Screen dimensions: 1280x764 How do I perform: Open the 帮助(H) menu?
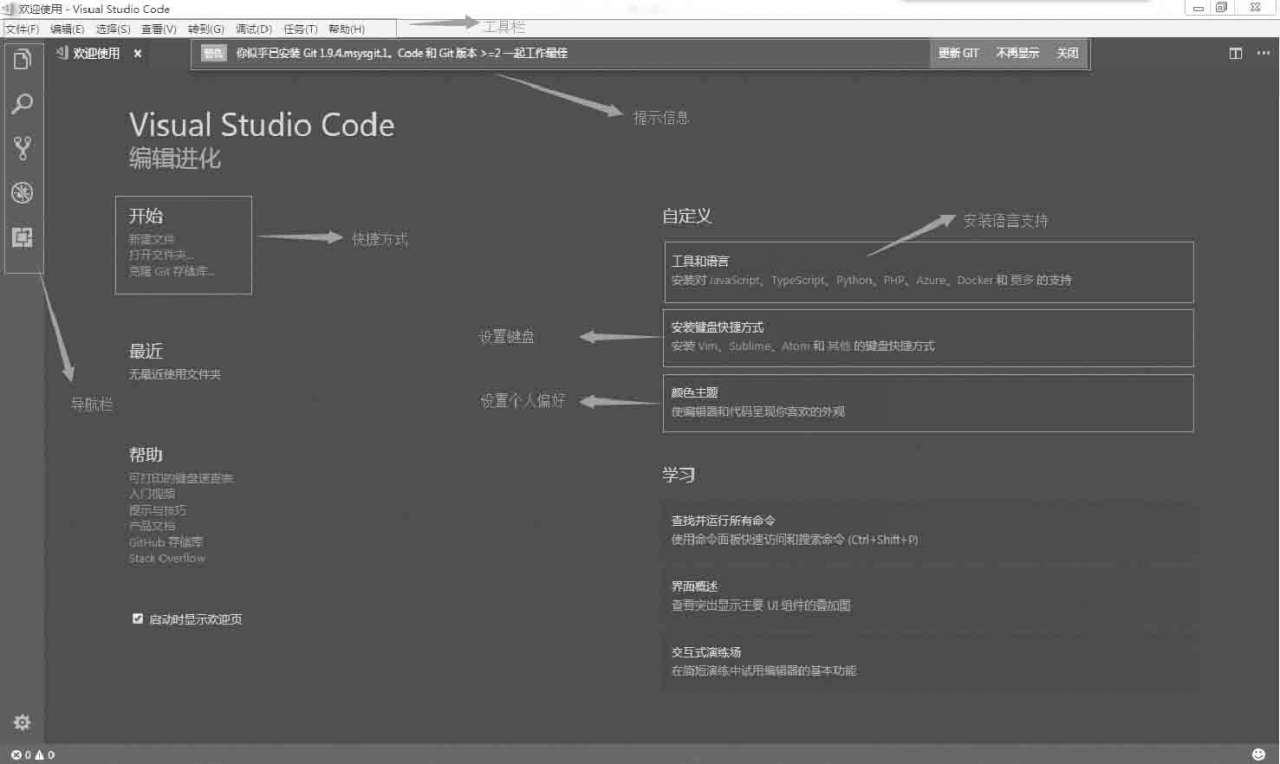click(x=346, y=29)
